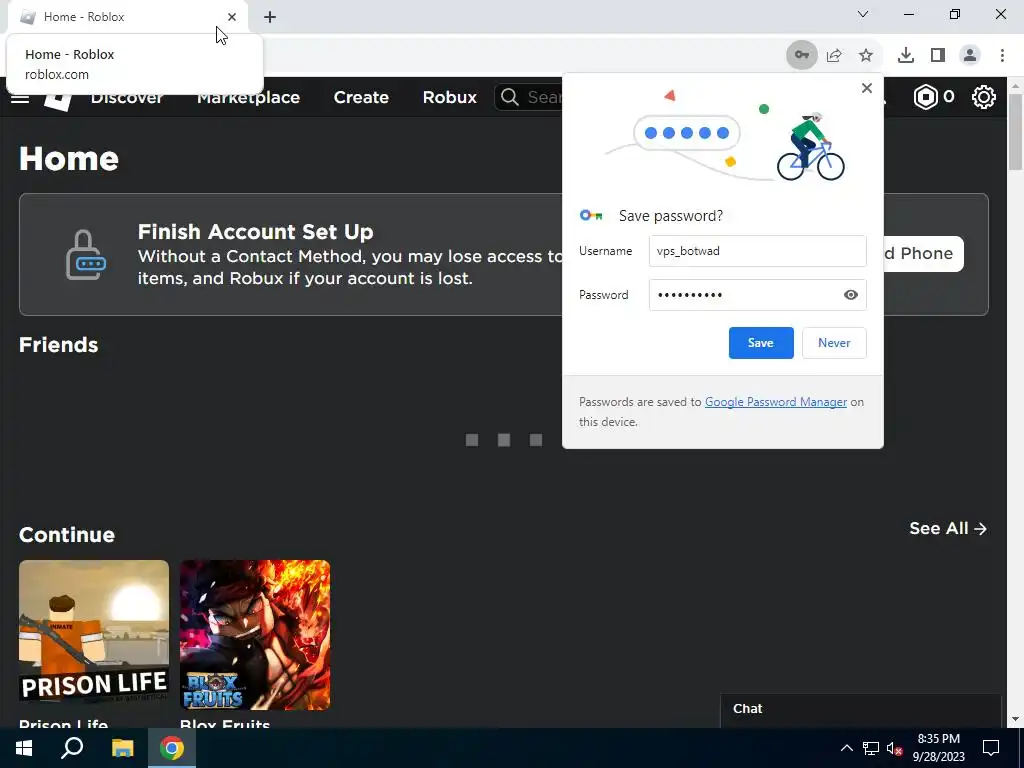The image size is (1024, 768).
Task: Open the Marketplace nav item
Action: click(248, 97)
